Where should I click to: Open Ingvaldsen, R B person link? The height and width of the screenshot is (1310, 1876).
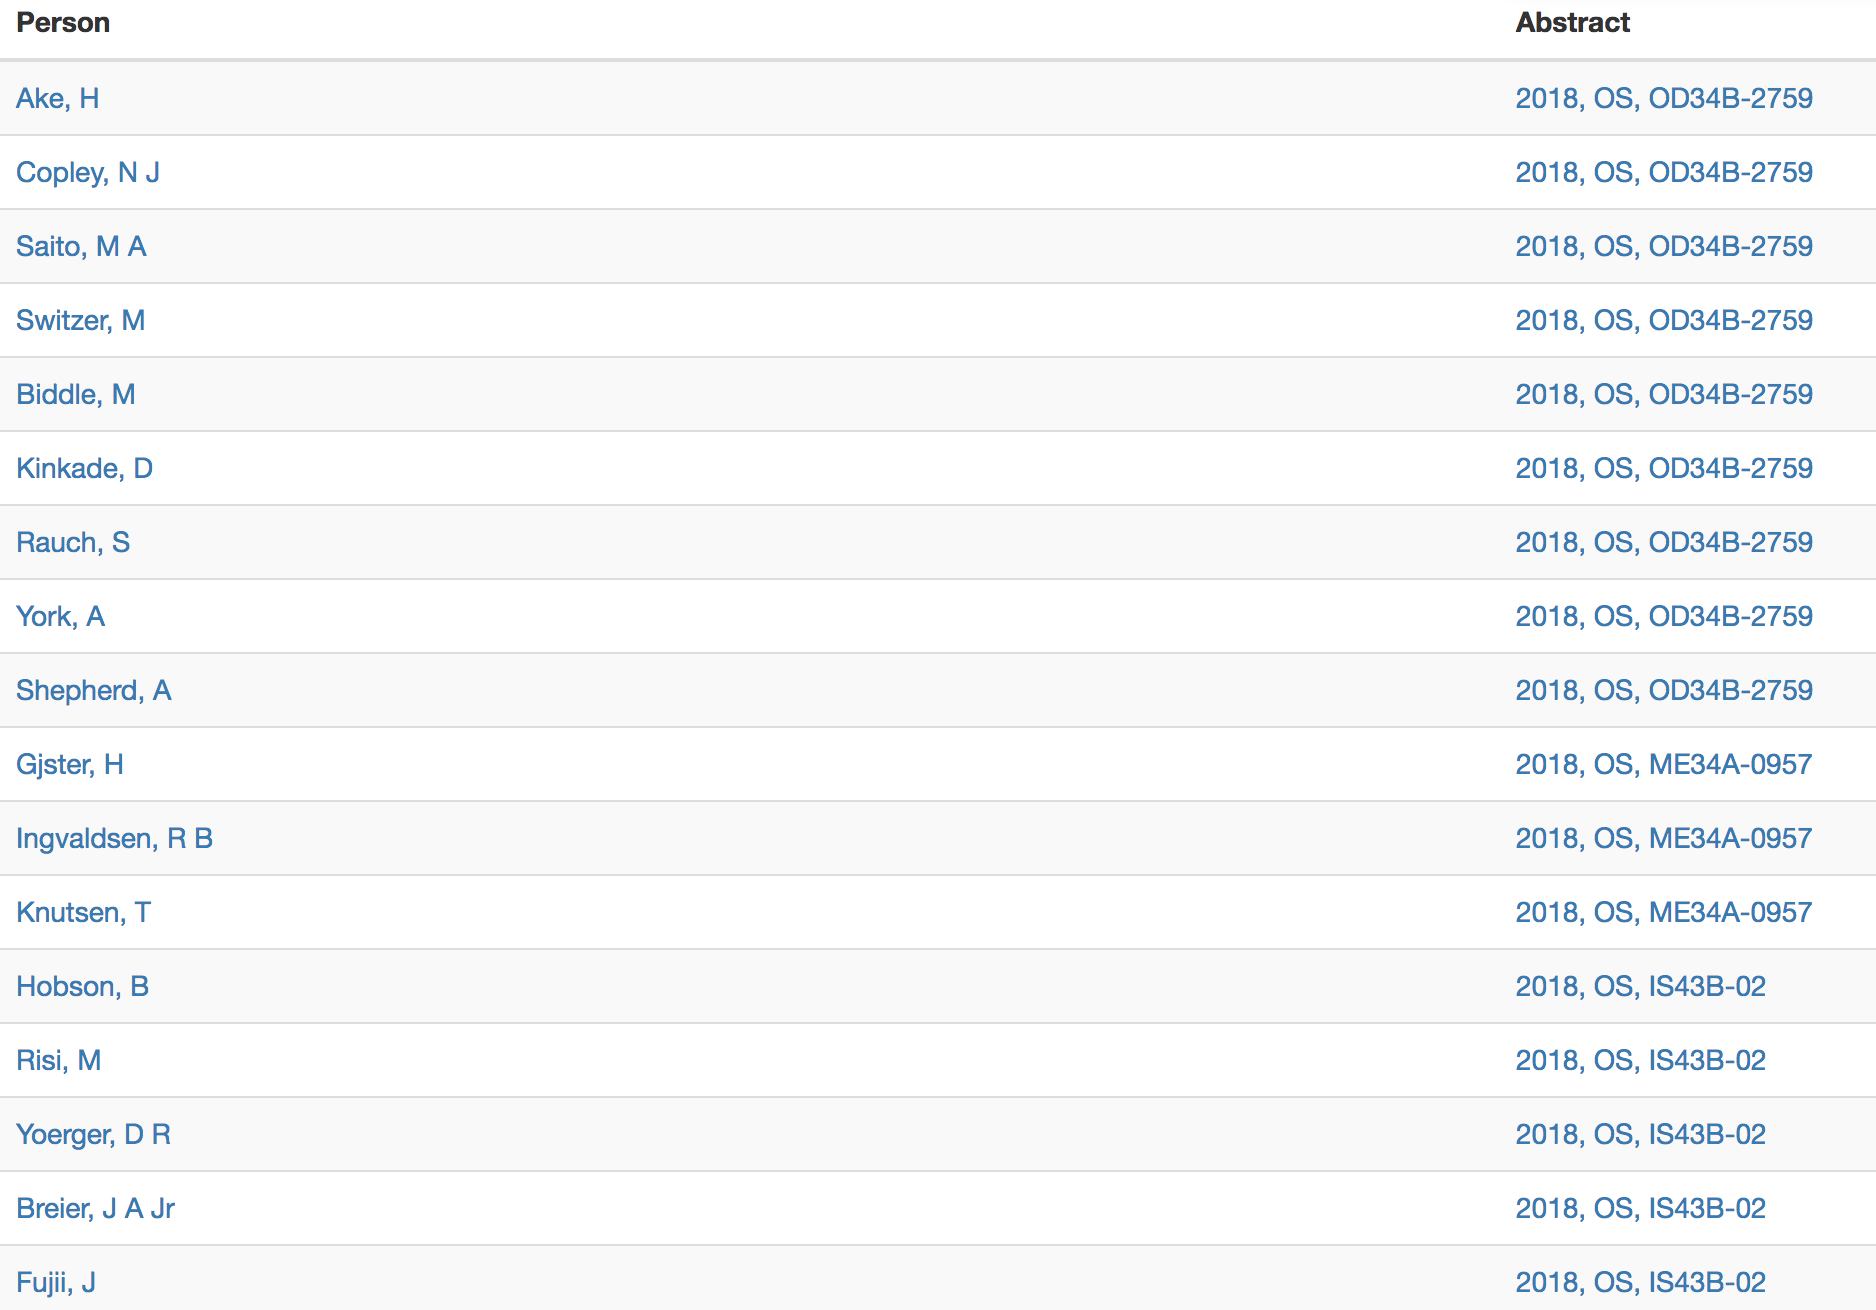[114, 838]
